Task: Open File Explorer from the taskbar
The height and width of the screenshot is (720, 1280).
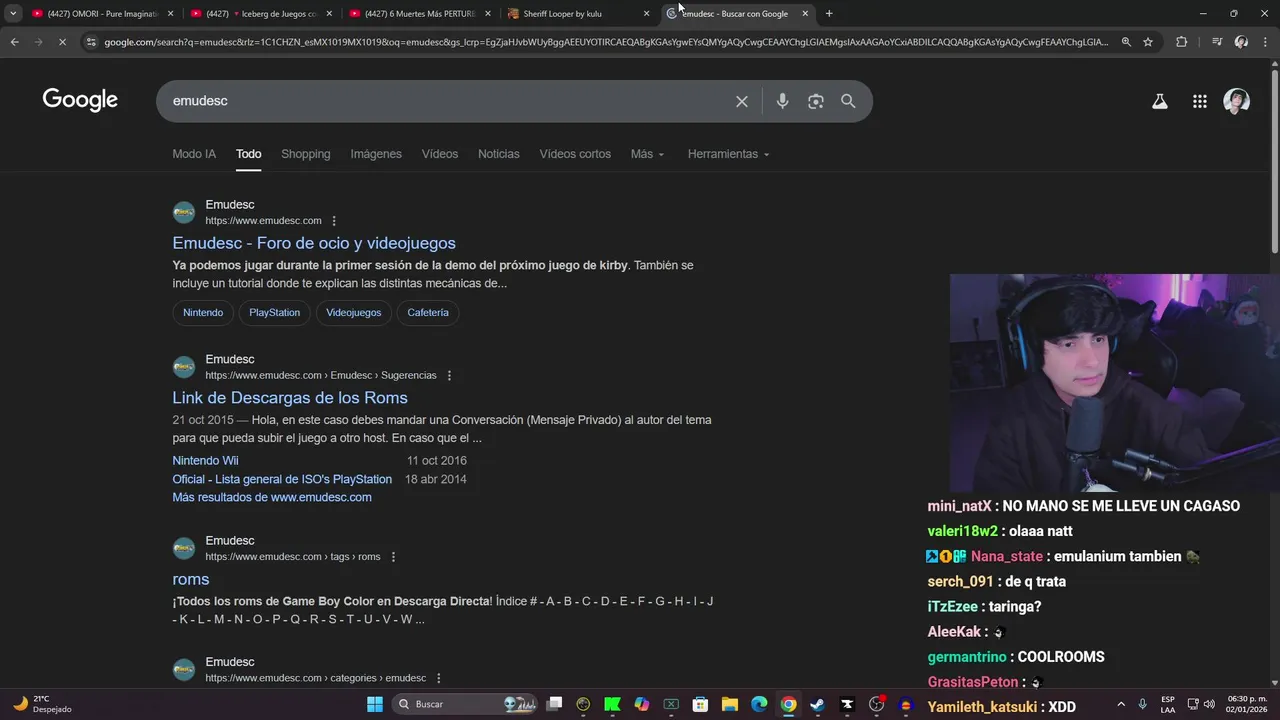Action: pyautogui.click(x=730, y=704)
